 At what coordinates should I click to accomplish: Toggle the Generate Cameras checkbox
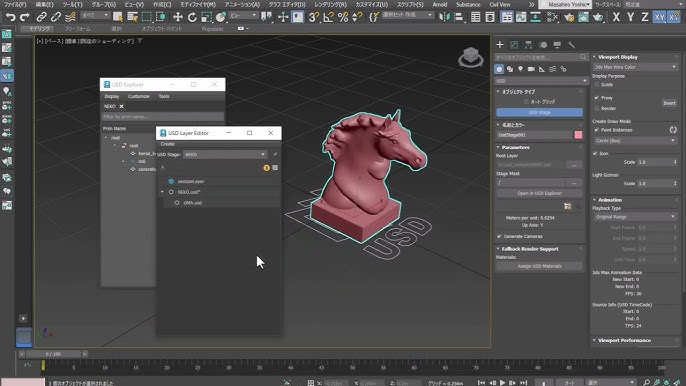pyautogui.click(x=499, y=236)
